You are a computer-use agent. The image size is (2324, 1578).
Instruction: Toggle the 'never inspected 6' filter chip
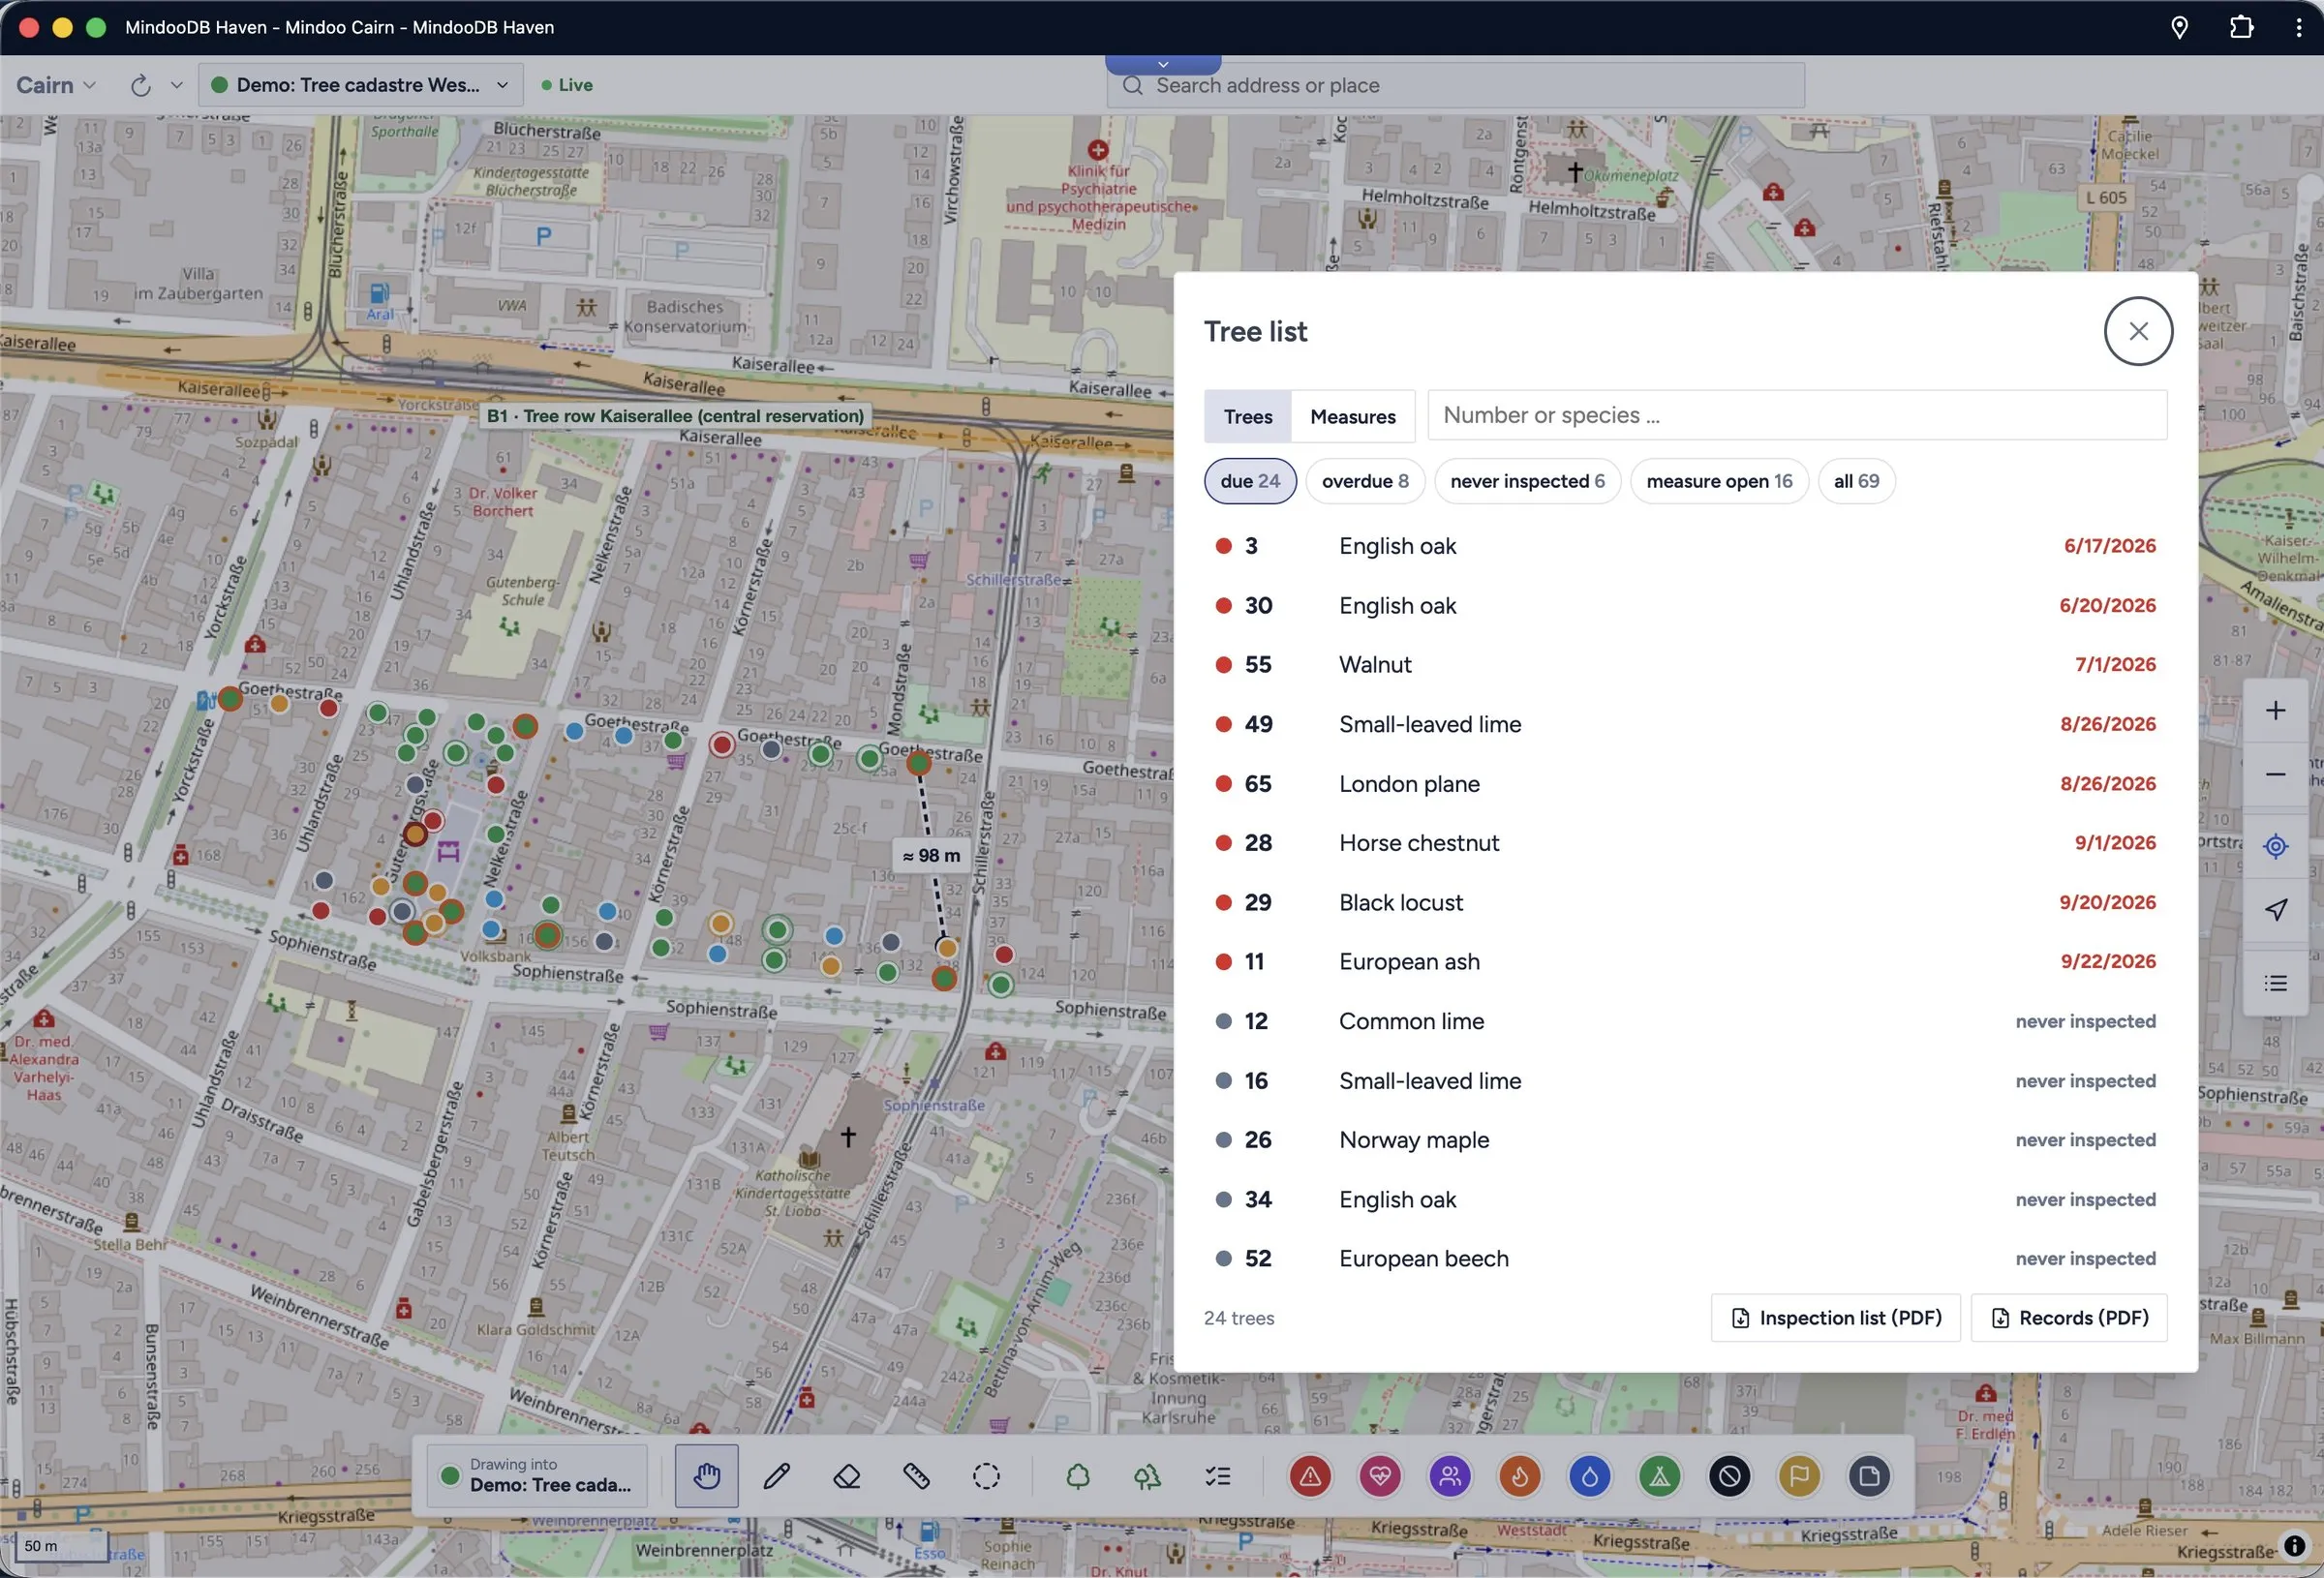click(1526, 481)
